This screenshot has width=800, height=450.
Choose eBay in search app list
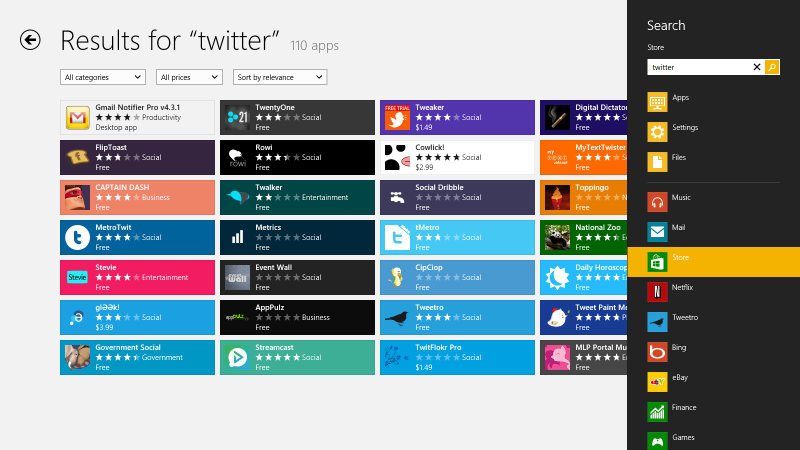tap(713, 382)
